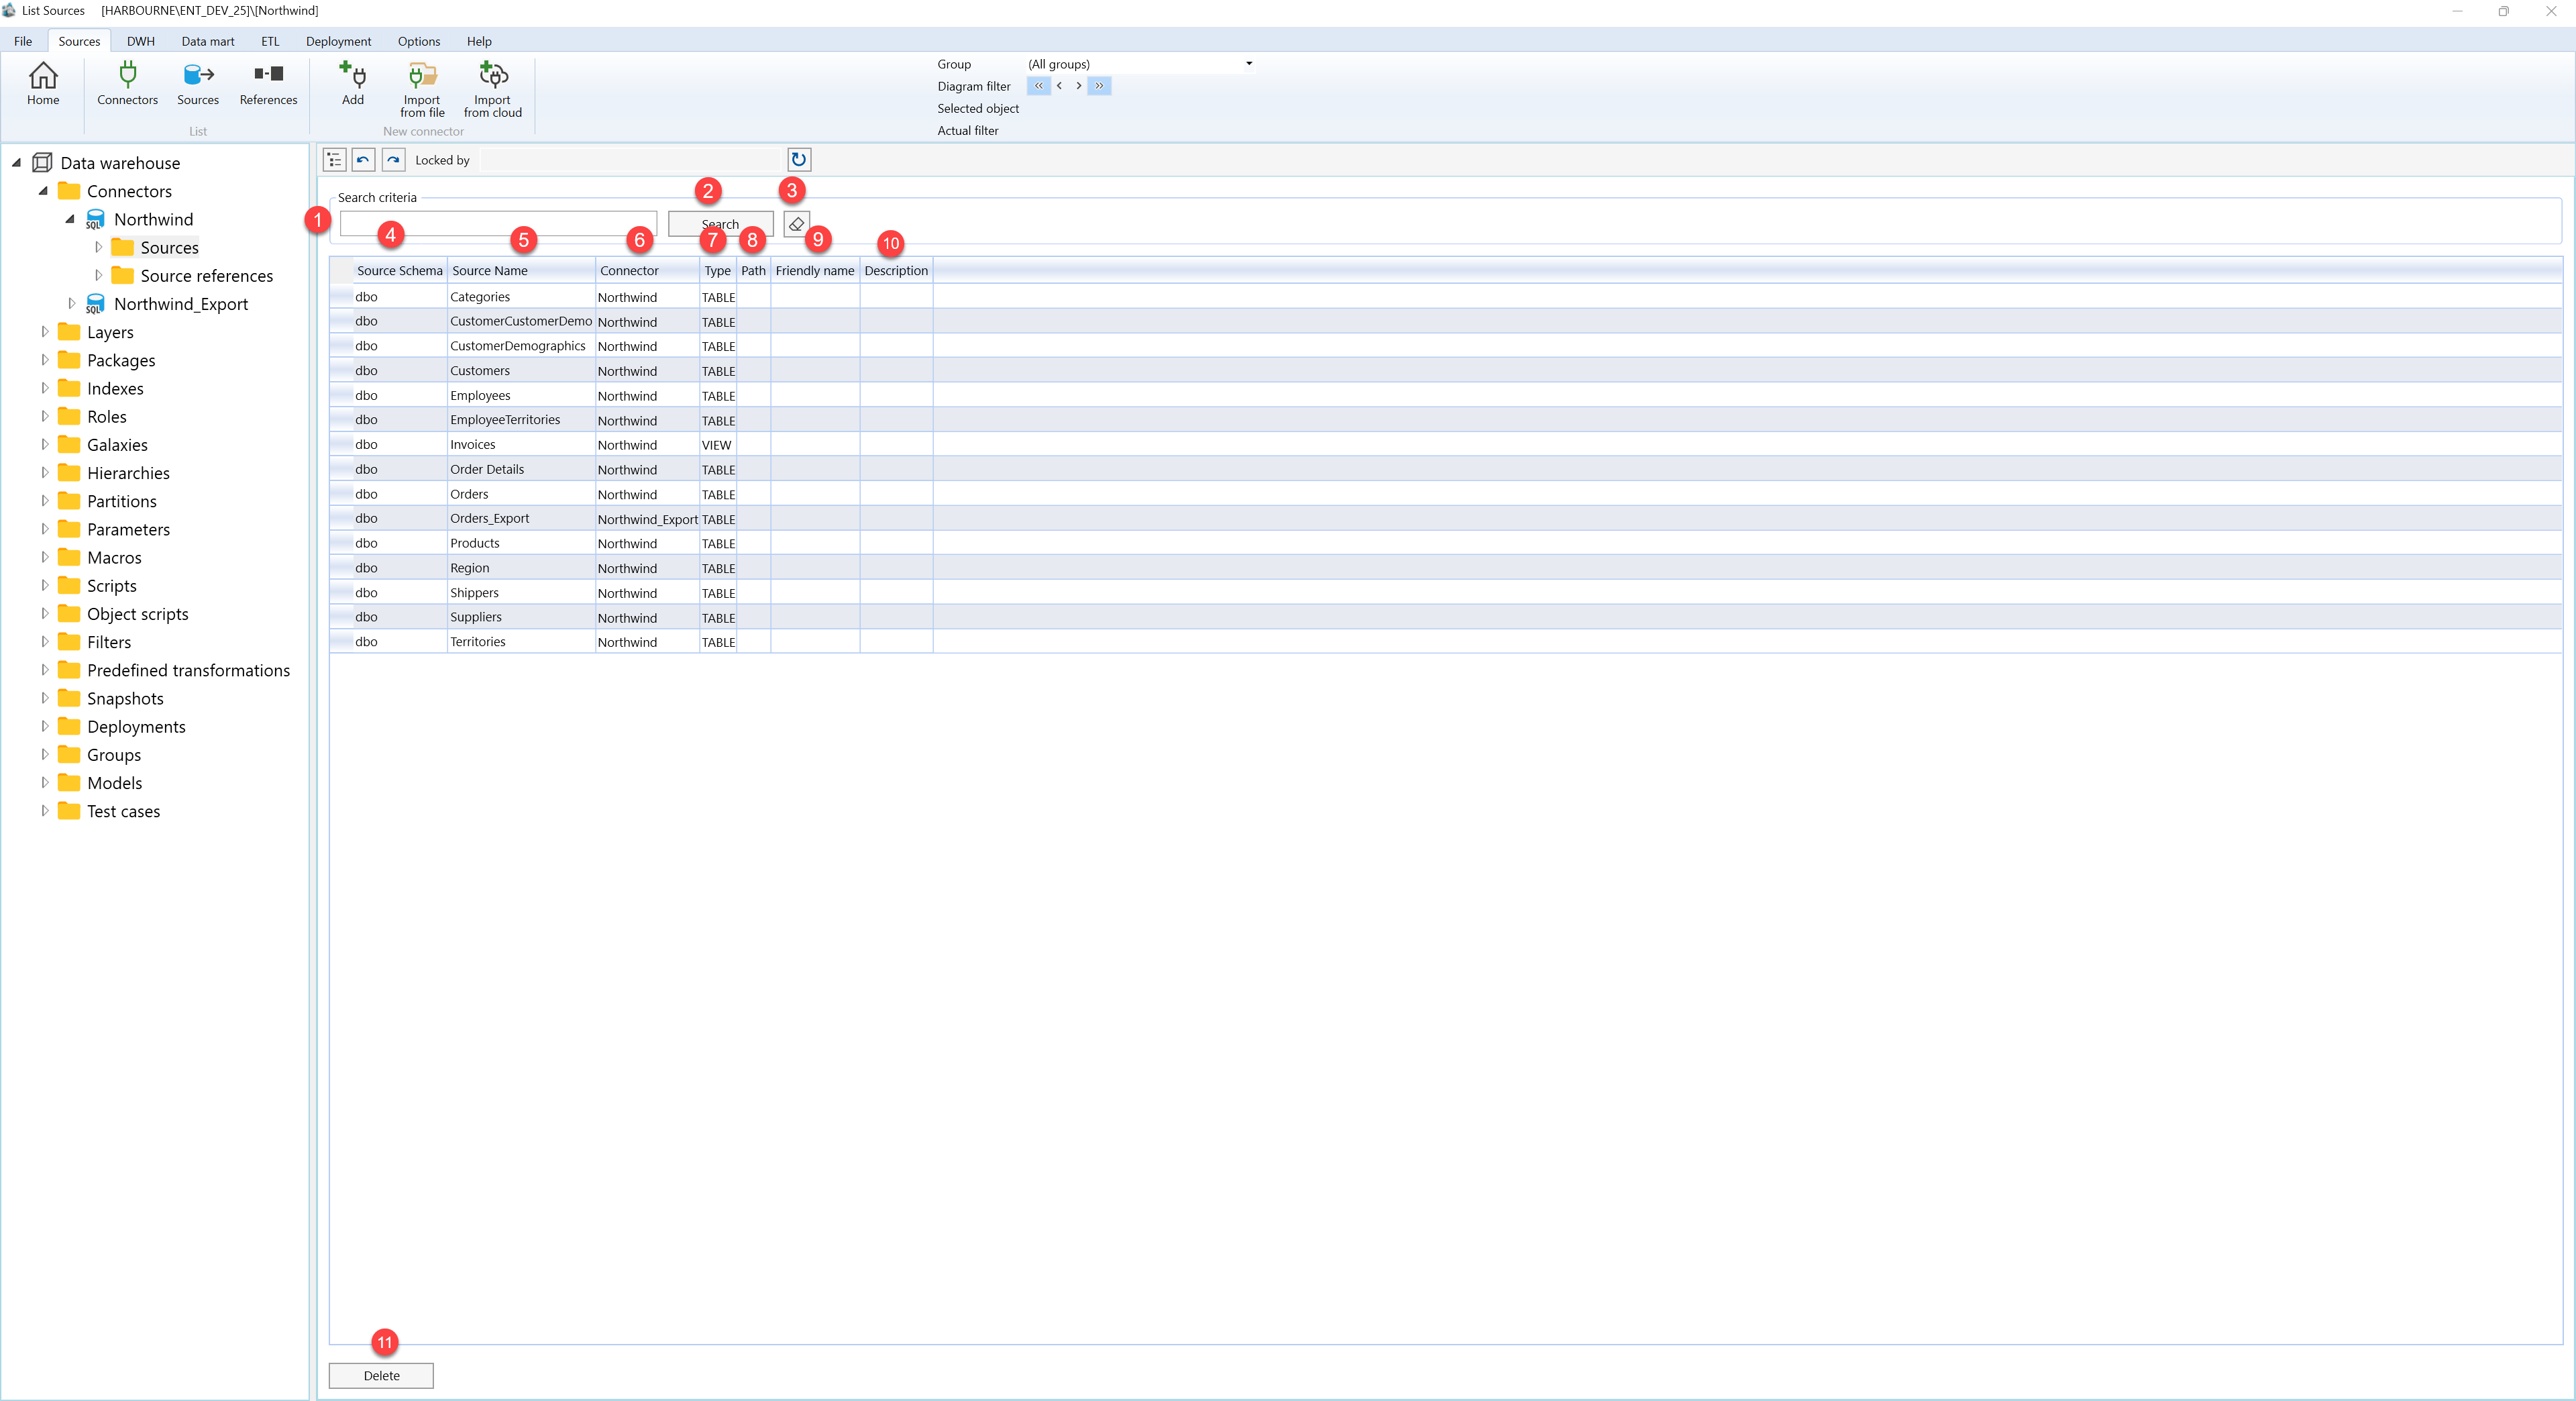Open the References list icon

click(x=268, y=84)
